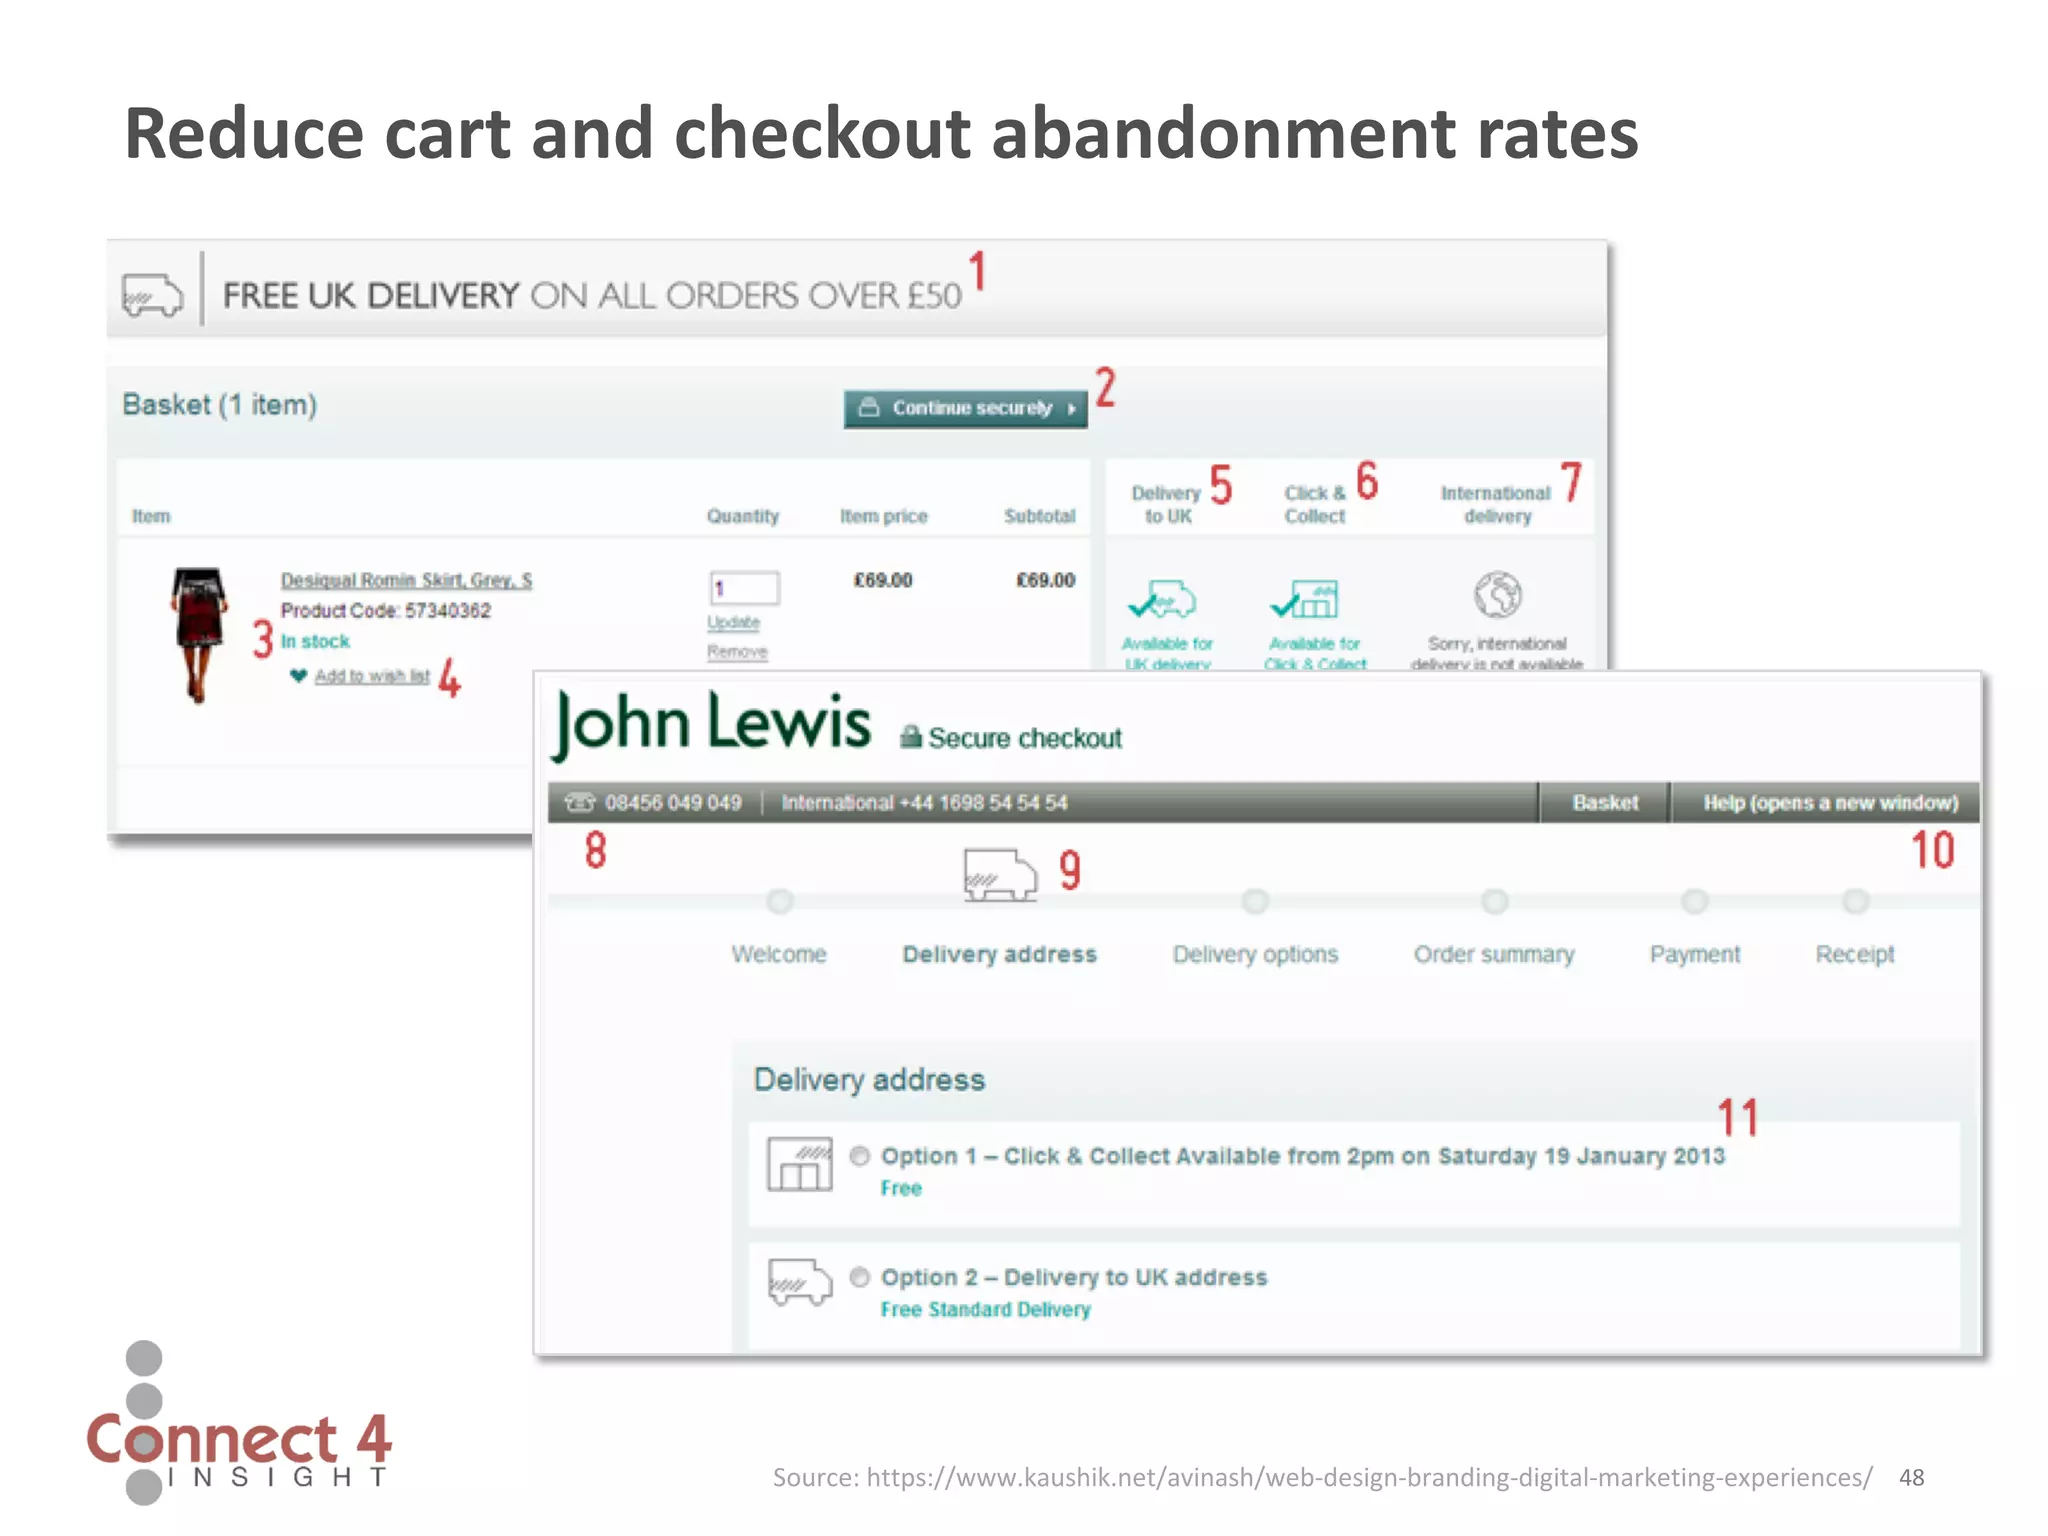Click the £69.00 subtotal value
This screenshot has height=1536, width=2048.
click(1045, 580)
